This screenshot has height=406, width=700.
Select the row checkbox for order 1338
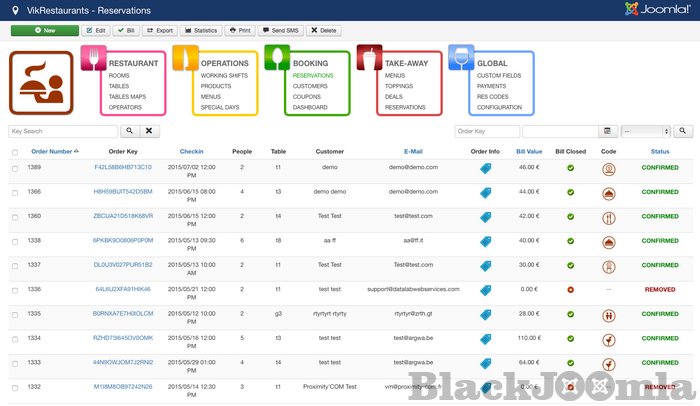point(15,241)
